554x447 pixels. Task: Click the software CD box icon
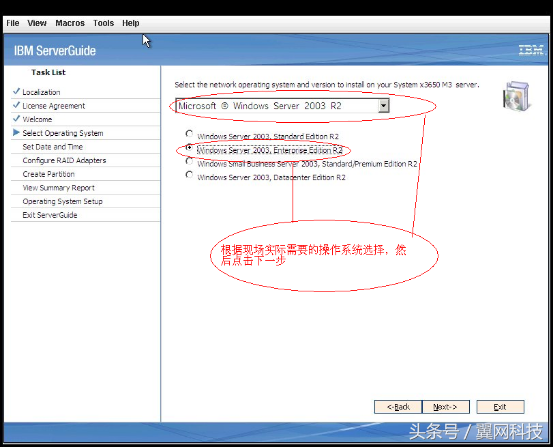coord(517,95)
